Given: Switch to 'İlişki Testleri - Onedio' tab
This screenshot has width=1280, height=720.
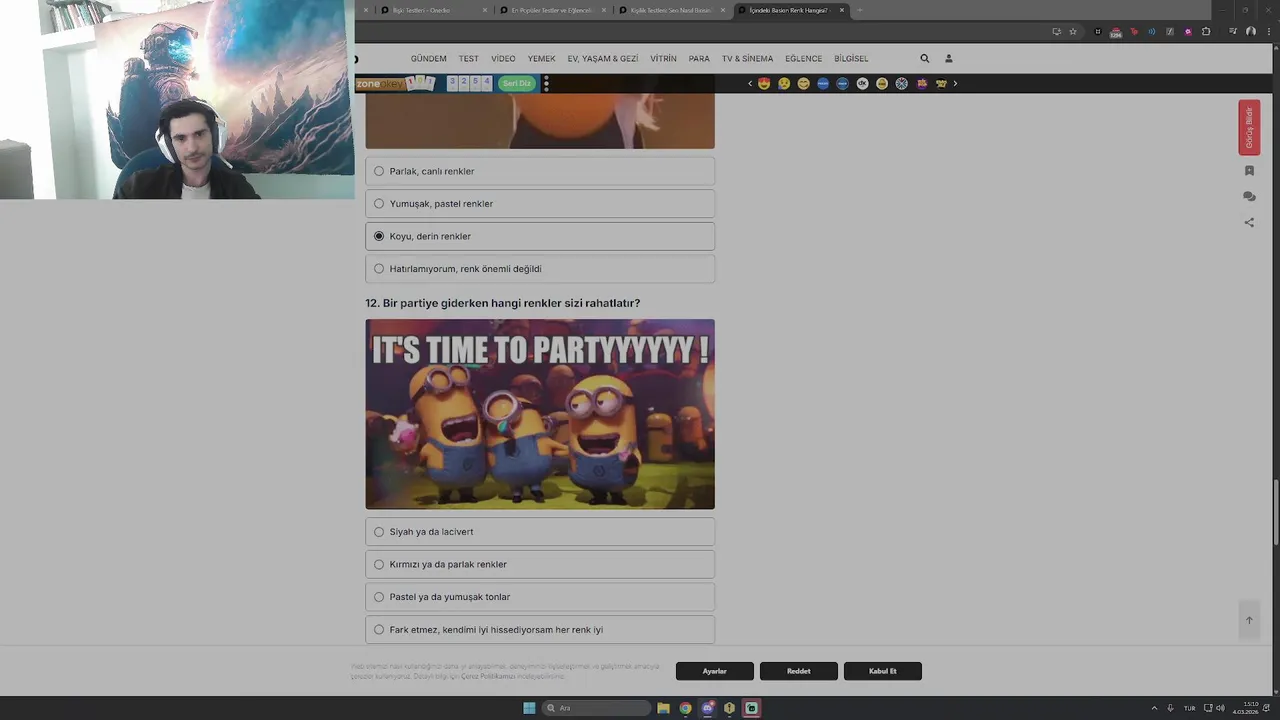Looking at the screenshot, I should point(434,10).
